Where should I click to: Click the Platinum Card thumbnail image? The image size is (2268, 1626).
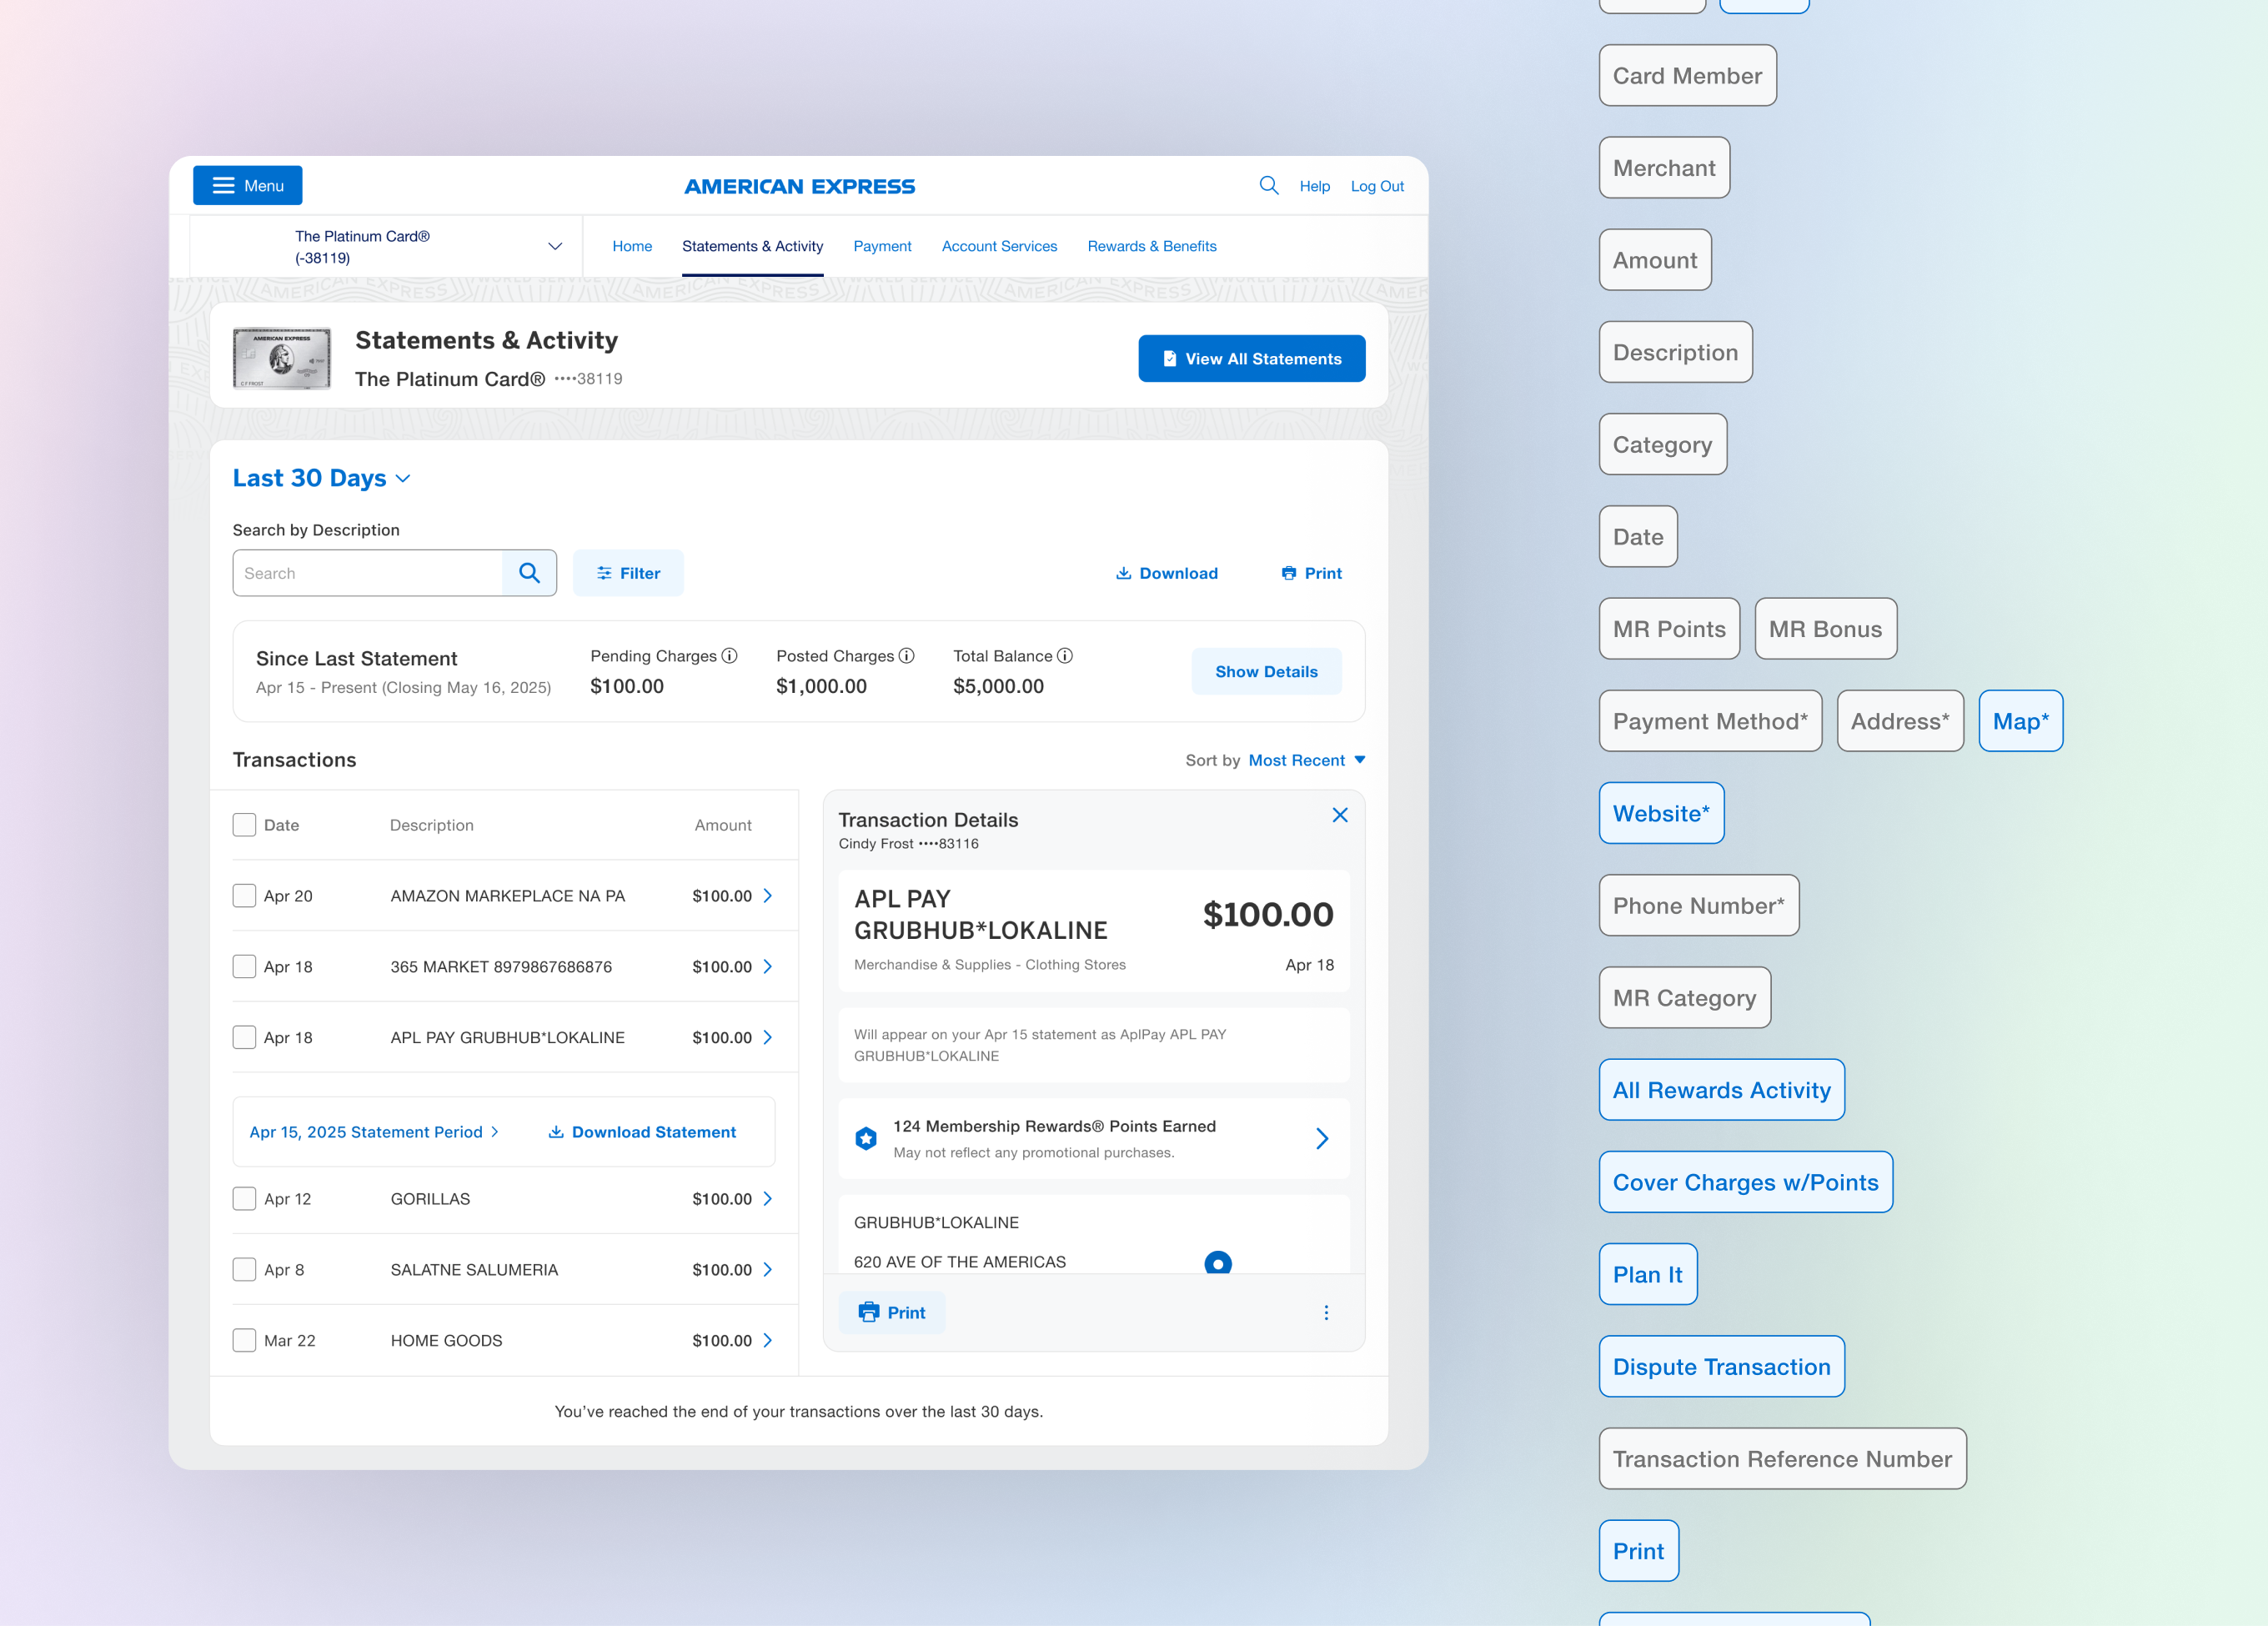[x=282, y=358]
